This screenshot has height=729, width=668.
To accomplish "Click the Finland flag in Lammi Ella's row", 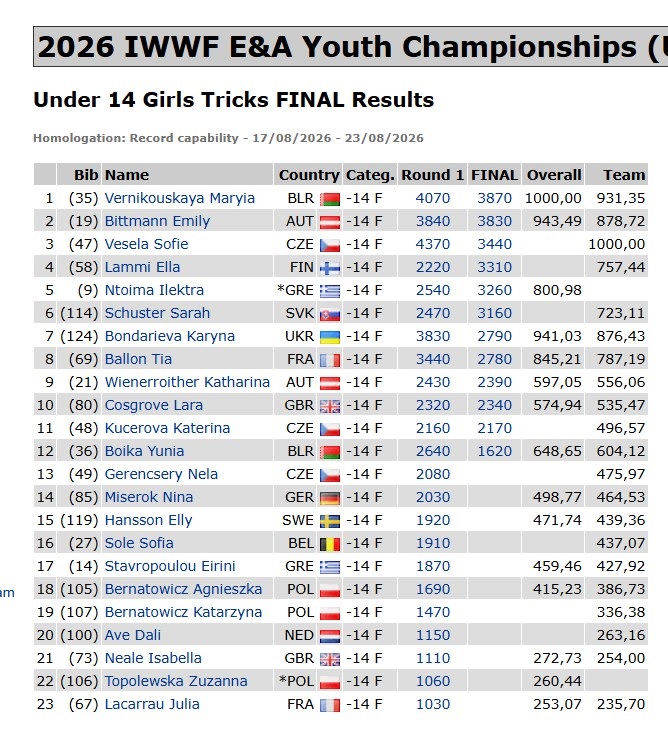I will pos(330,268).
